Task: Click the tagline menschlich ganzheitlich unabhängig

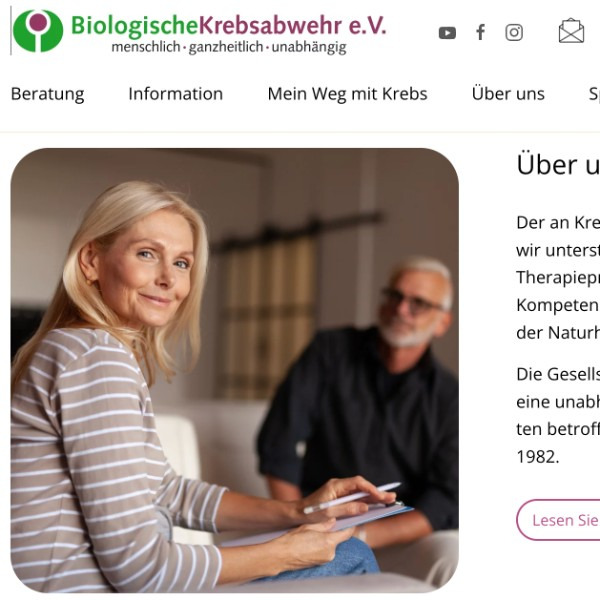Action: (x=229, y=47)
